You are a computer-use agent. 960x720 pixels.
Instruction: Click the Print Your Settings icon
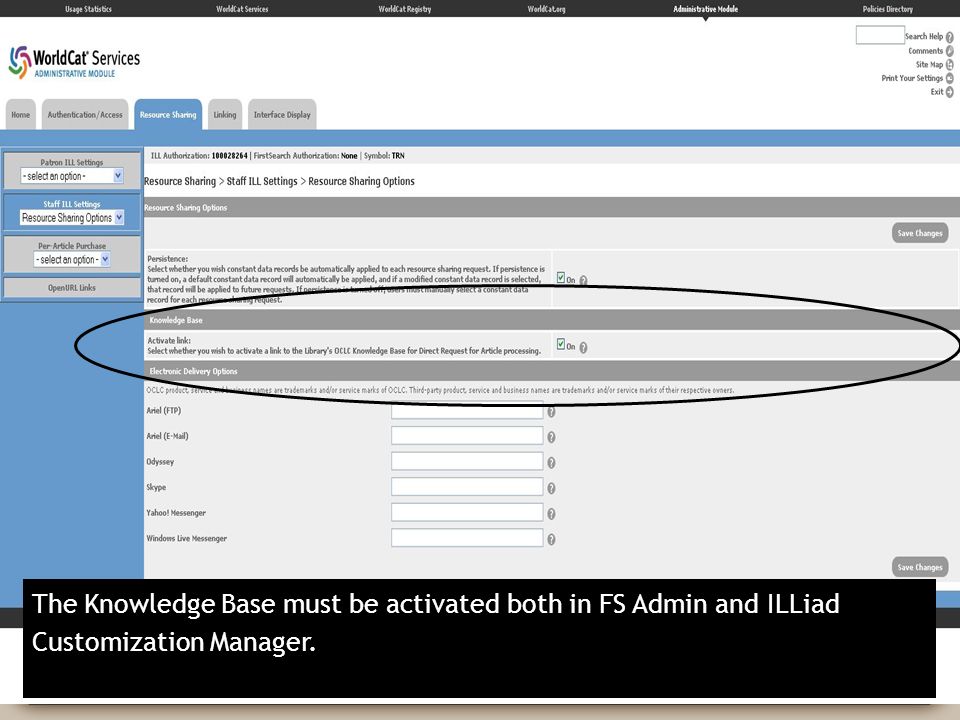pyautogui.click(x=950, y=78)
